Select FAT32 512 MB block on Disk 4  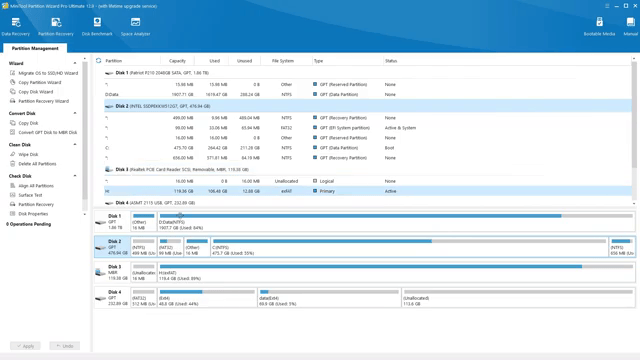click(144, 298)
